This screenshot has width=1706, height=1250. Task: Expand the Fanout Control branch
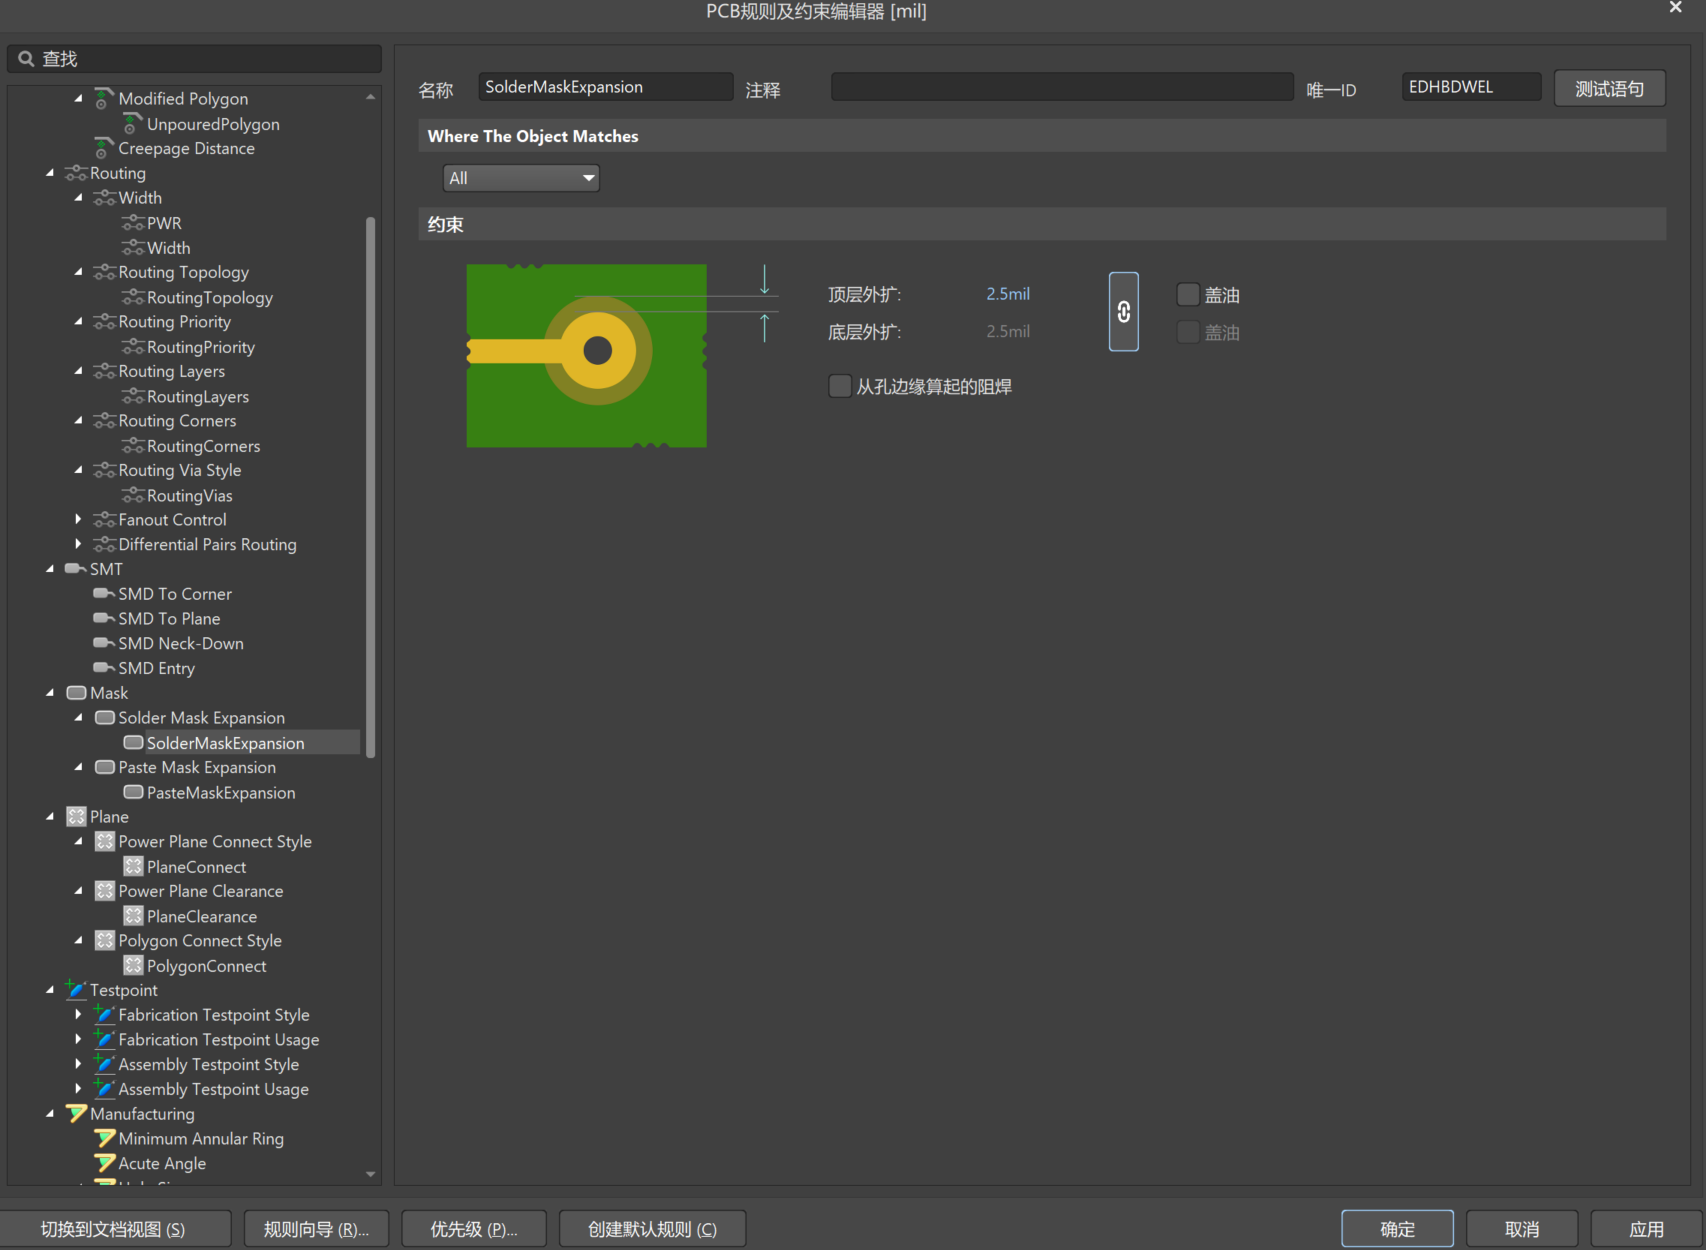[x=79, y=519]
